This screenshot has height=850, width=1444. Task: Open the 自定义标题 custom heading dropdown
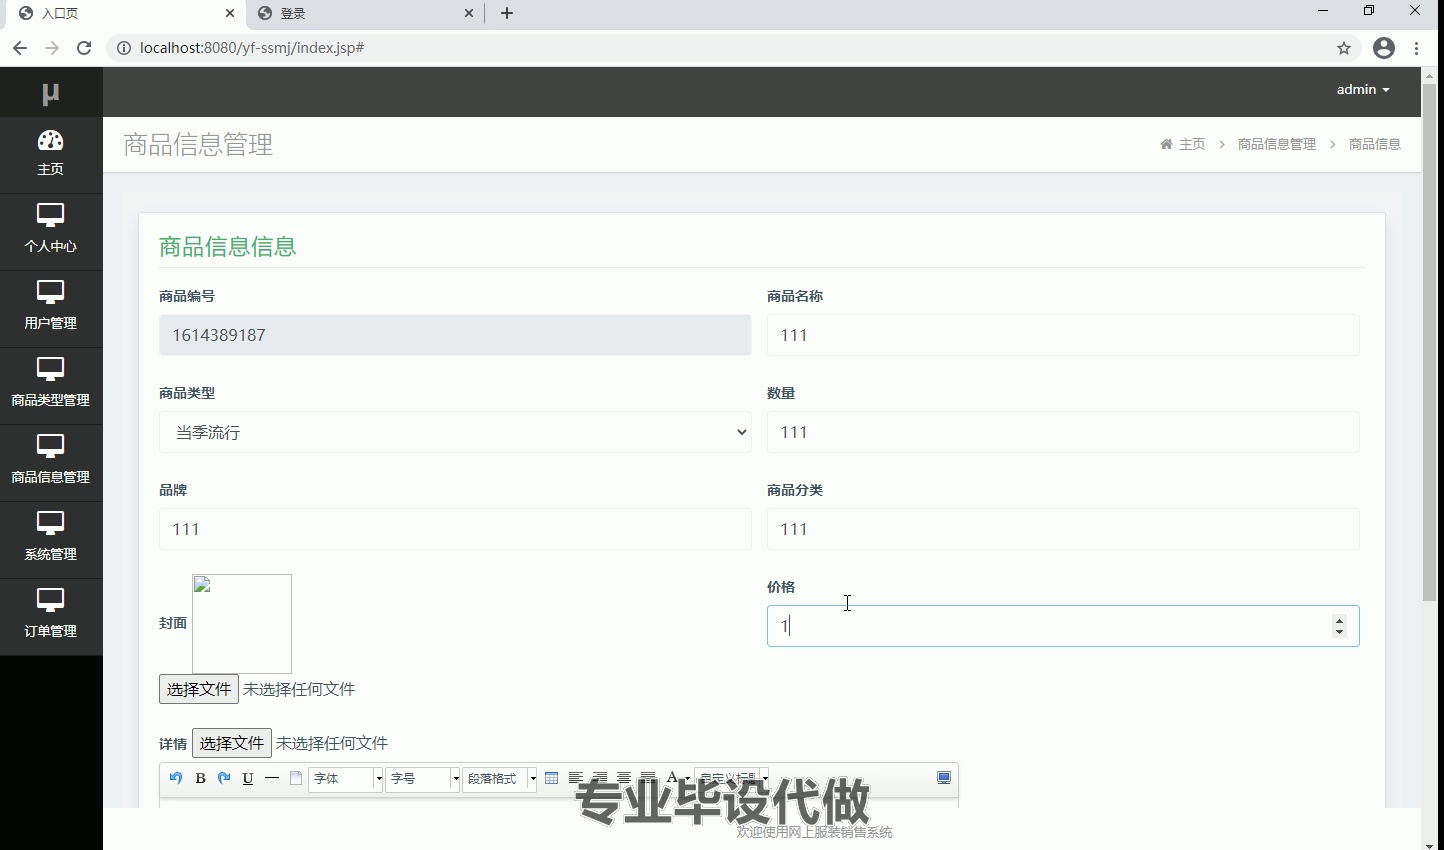732,778
